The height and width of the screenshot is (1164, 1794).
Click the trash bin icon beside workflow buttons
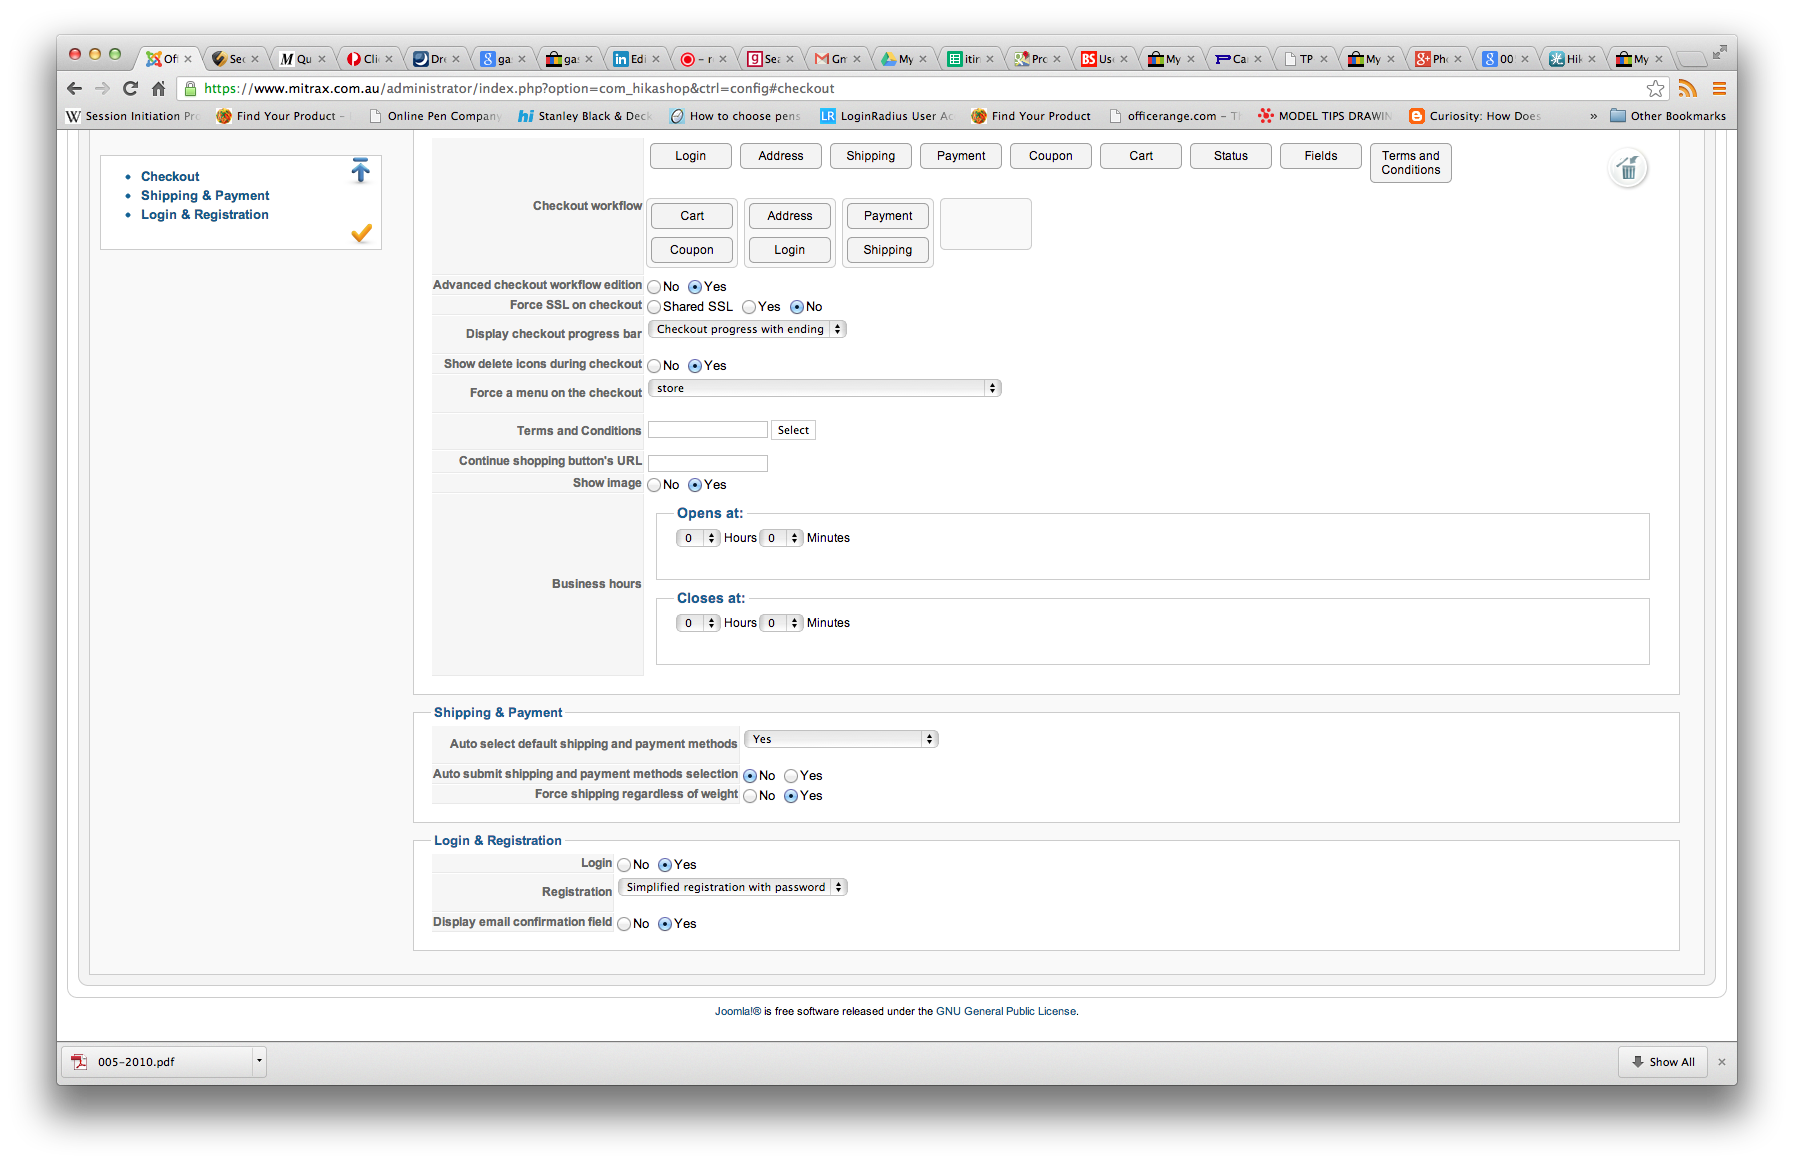click(1628, 168)
